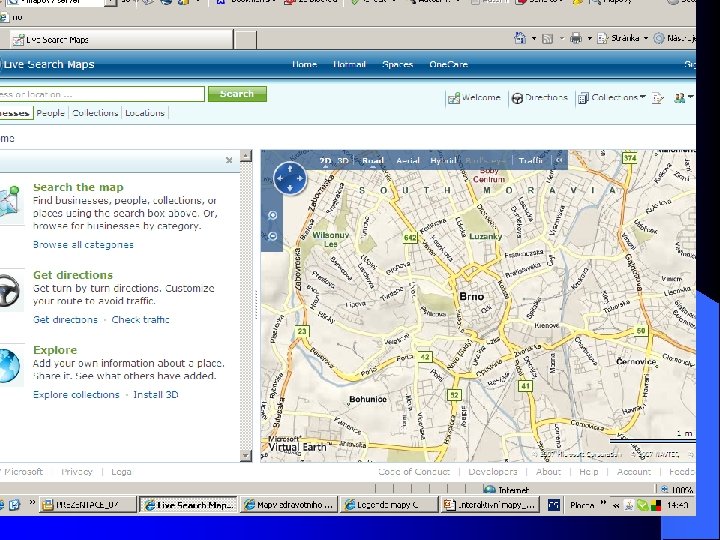720x540 pixels.
Task: Select the Hybrid map style
Action: coord(443,161)
